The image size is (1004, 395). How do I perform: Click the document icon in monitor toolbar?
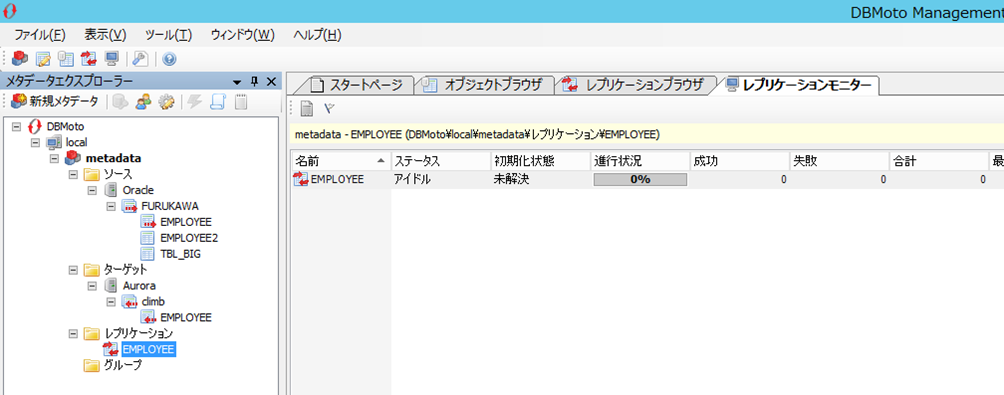(307, 109)
